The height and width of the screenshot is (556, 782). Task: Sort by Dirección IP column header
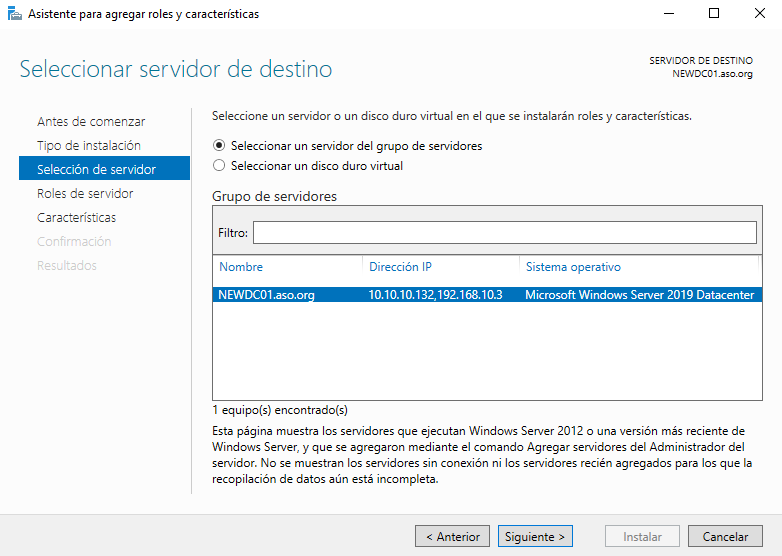coord(441,267)
